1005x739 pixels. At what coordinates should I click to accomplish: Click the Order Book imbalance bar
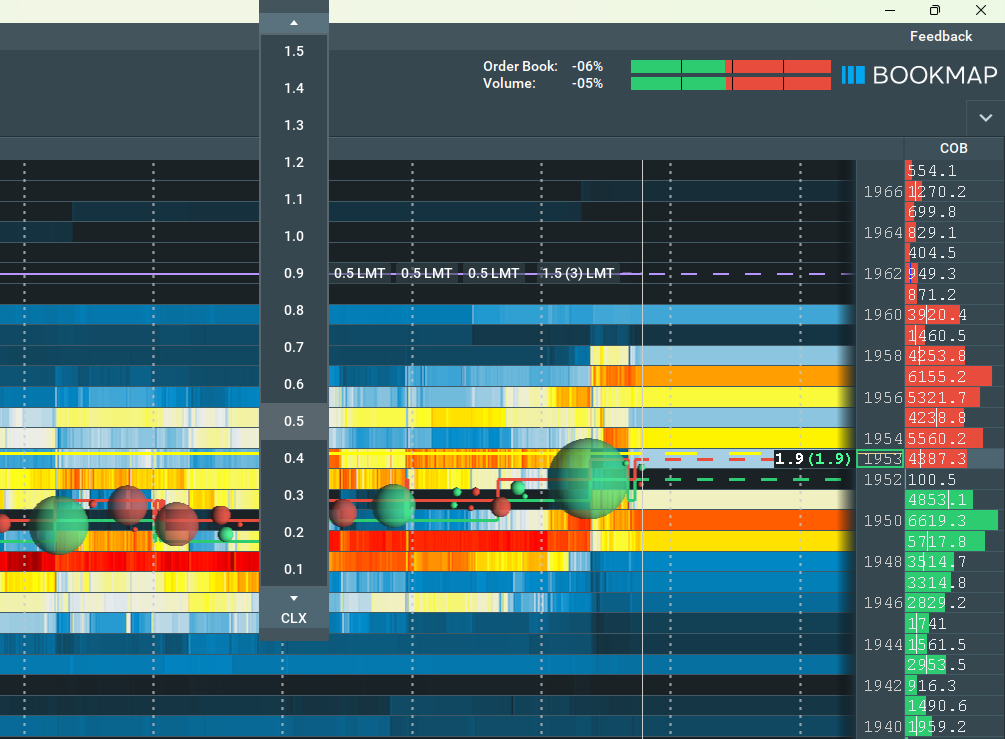730,66
